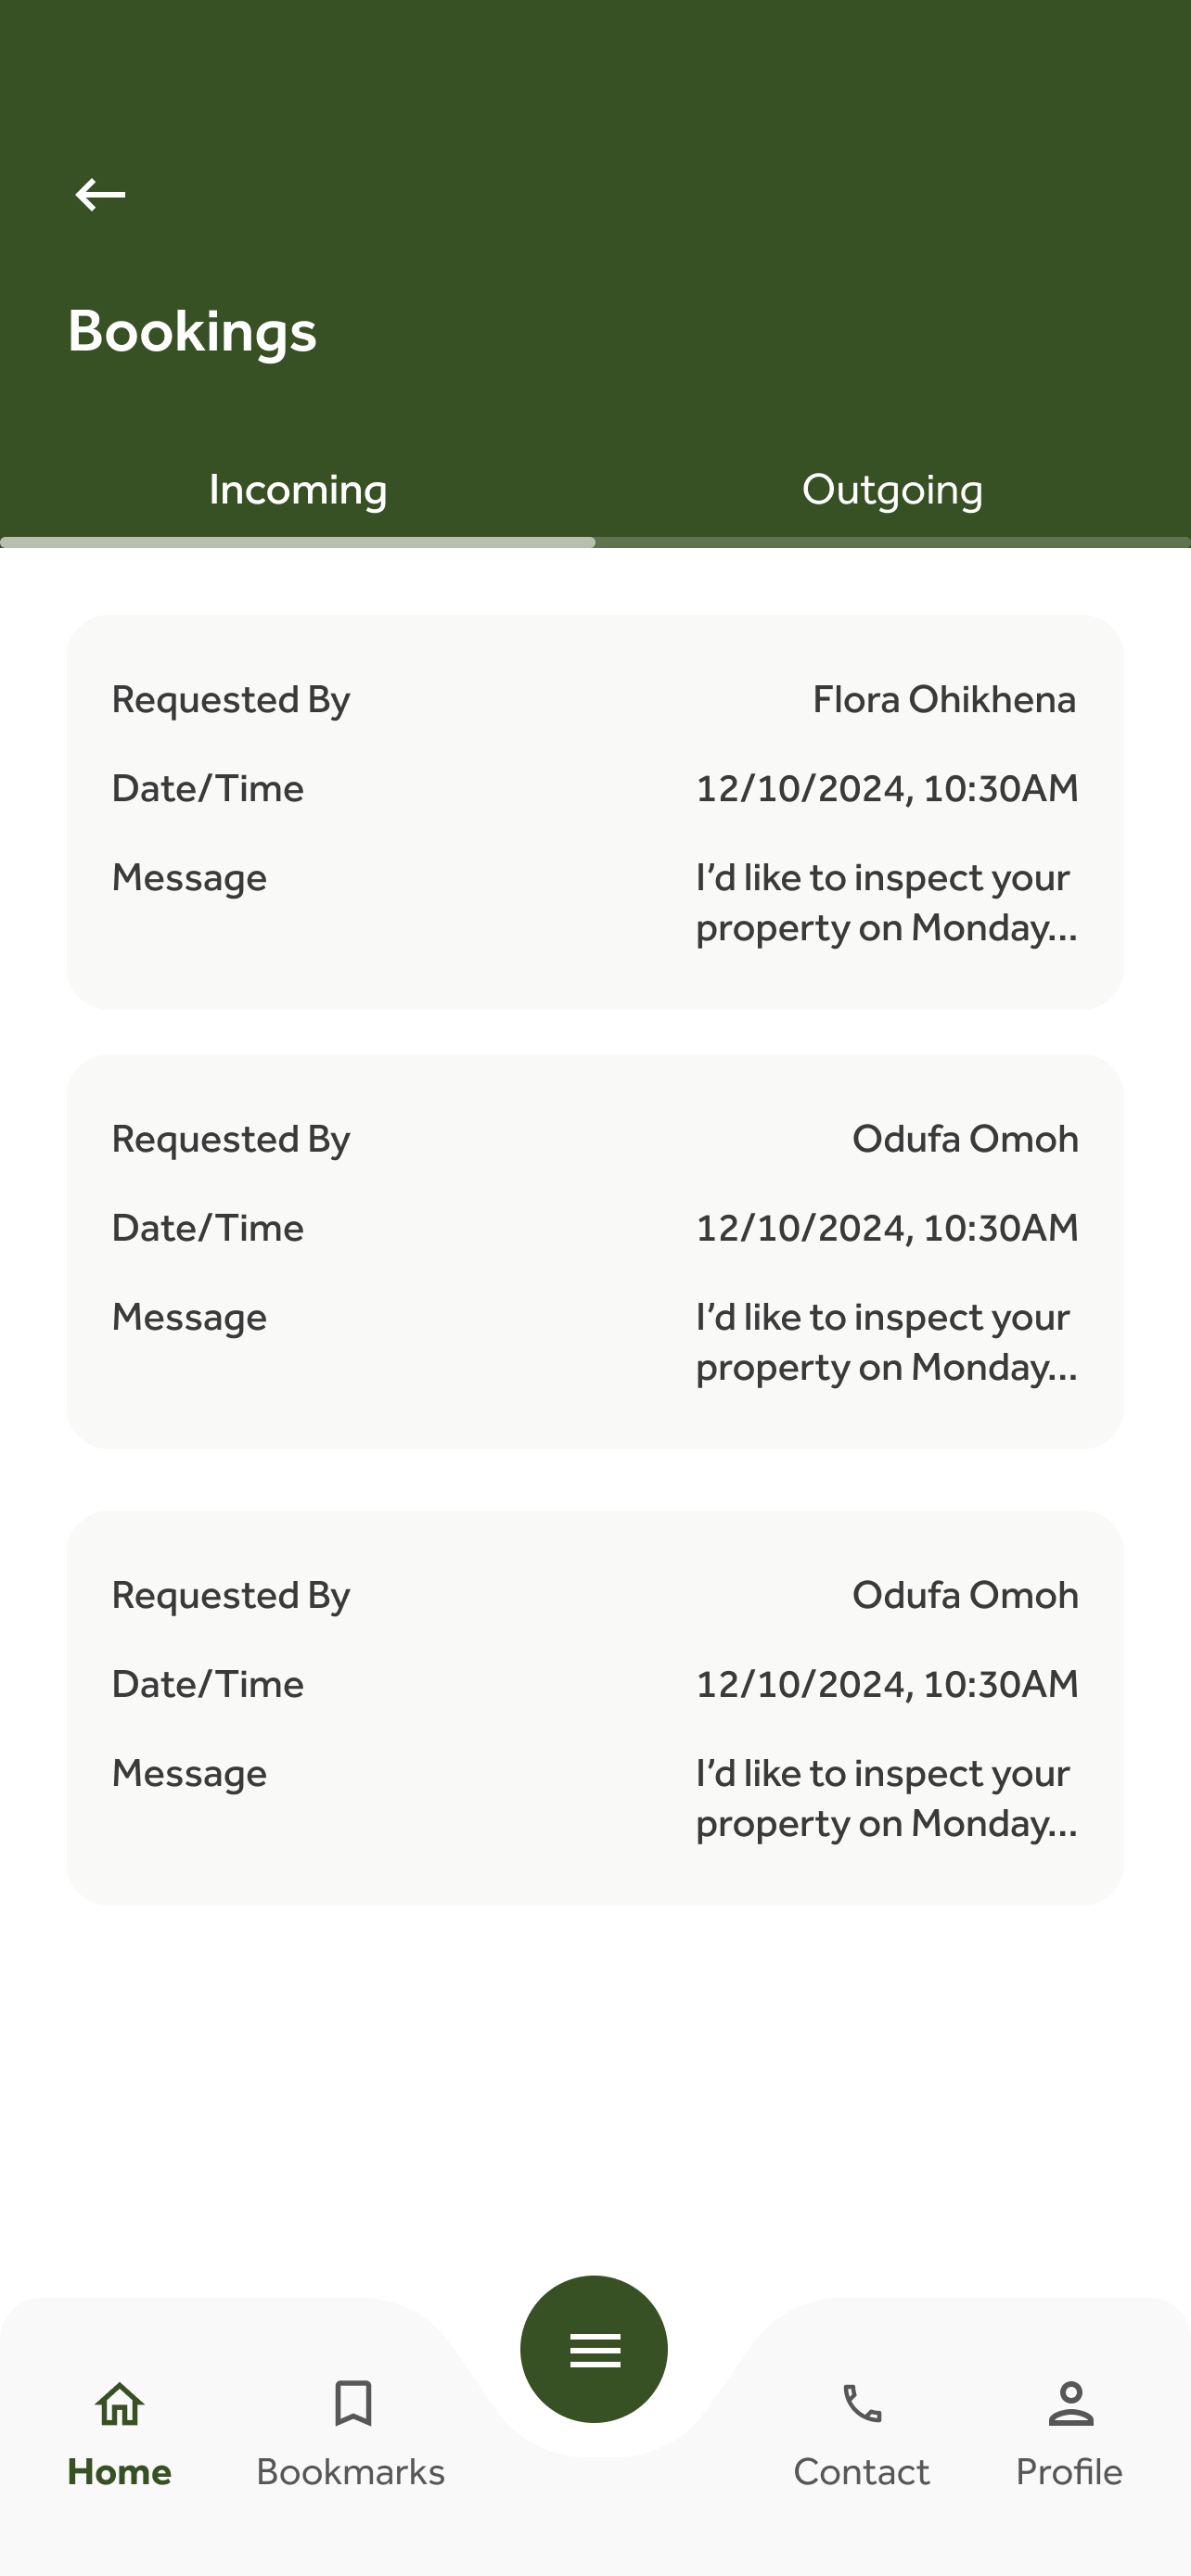Tap the back arrow icon
1191x2576 pixels.
[x=100, y=194]
